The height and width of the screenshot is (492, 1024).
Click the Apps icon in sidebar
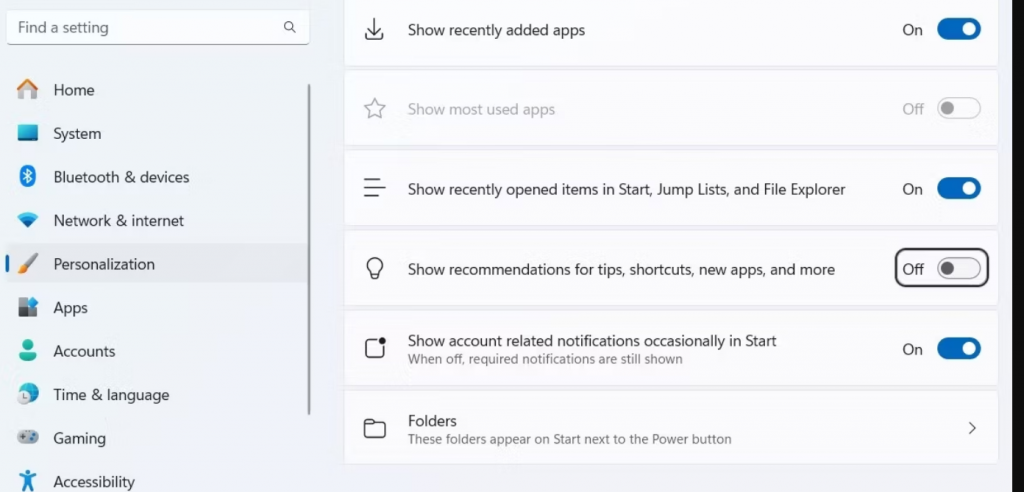(28, 308)
